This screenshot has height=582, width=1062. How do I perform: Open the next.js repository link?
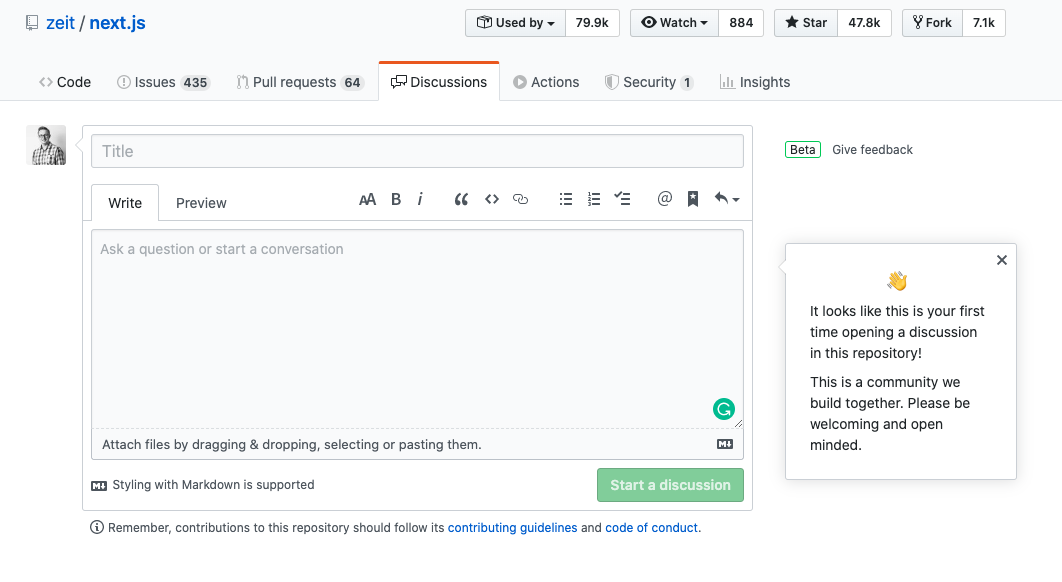[117, 23]
